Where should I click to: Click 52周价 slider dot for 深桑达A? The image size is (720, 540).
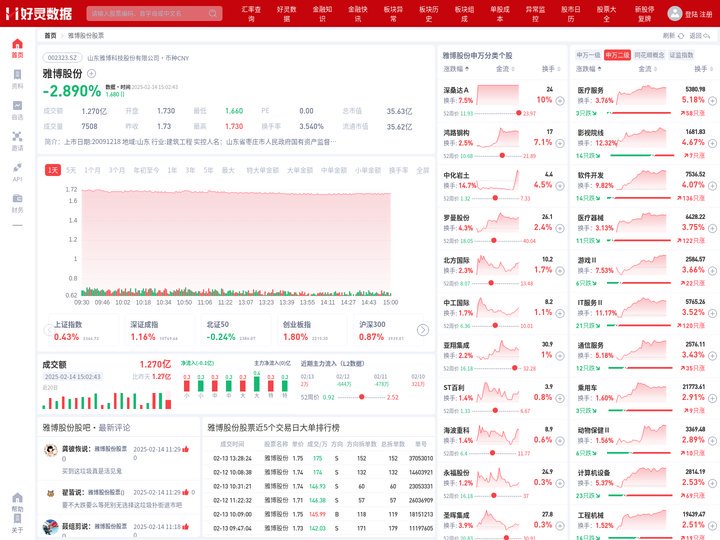[x=518, y=113]
